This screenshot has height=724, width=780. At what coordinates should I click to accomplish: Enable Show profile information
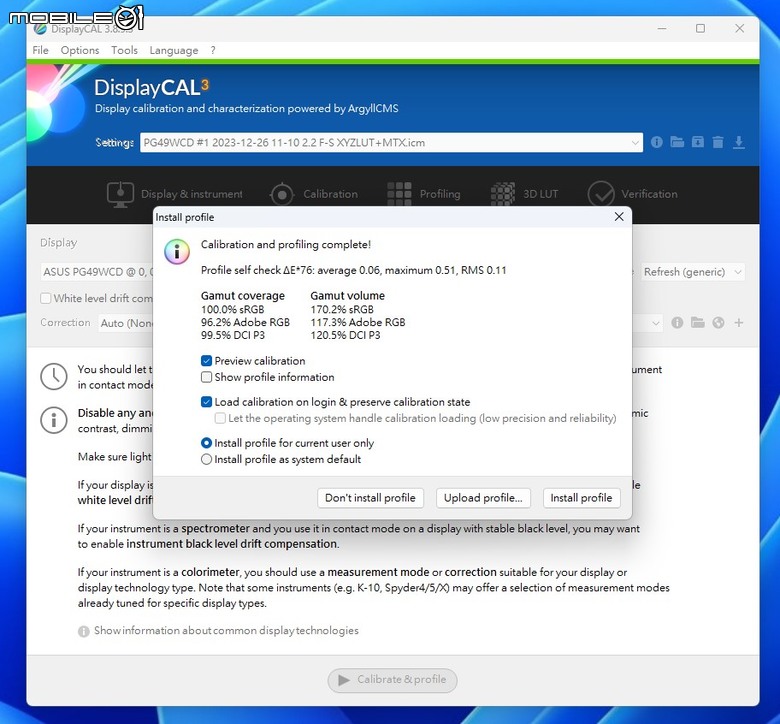206,377
